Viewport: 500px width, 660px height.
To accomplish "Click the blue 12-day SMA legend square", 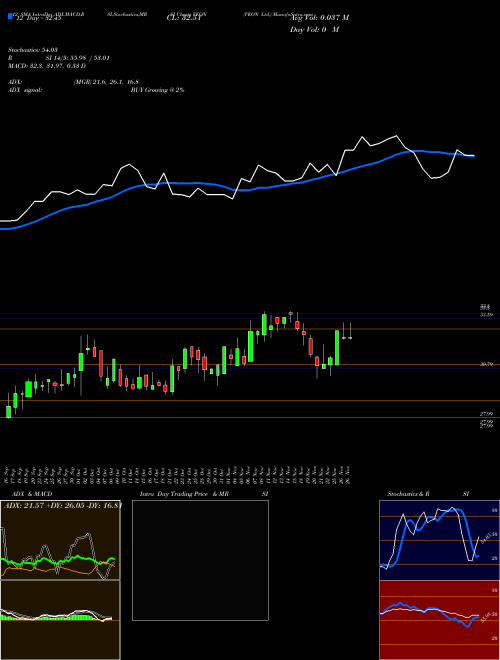I will click(x=10, y=16).
